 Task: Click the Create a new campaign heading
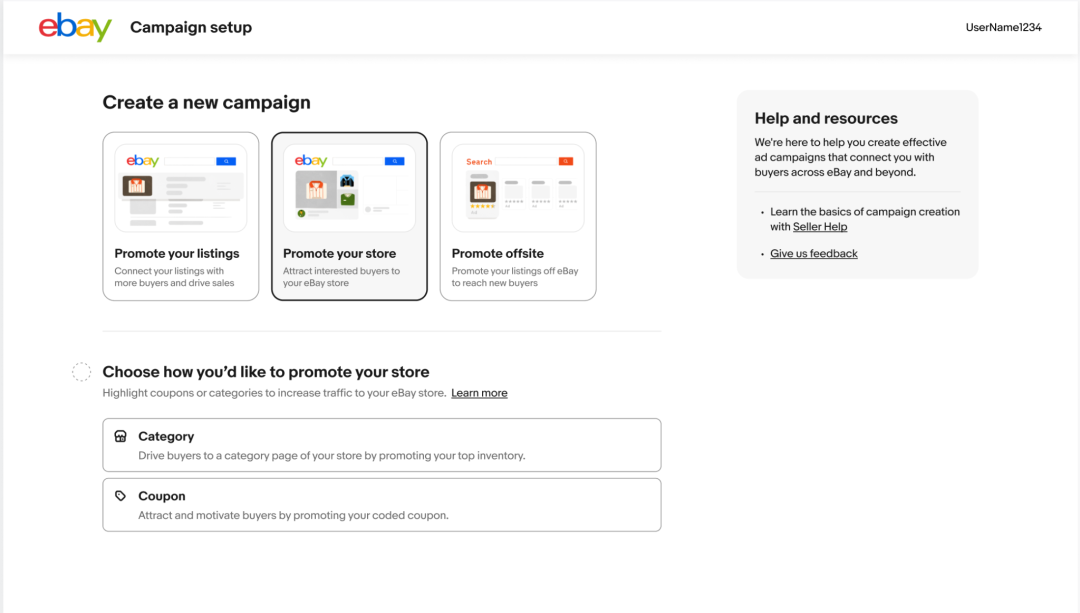pos(207,102)
